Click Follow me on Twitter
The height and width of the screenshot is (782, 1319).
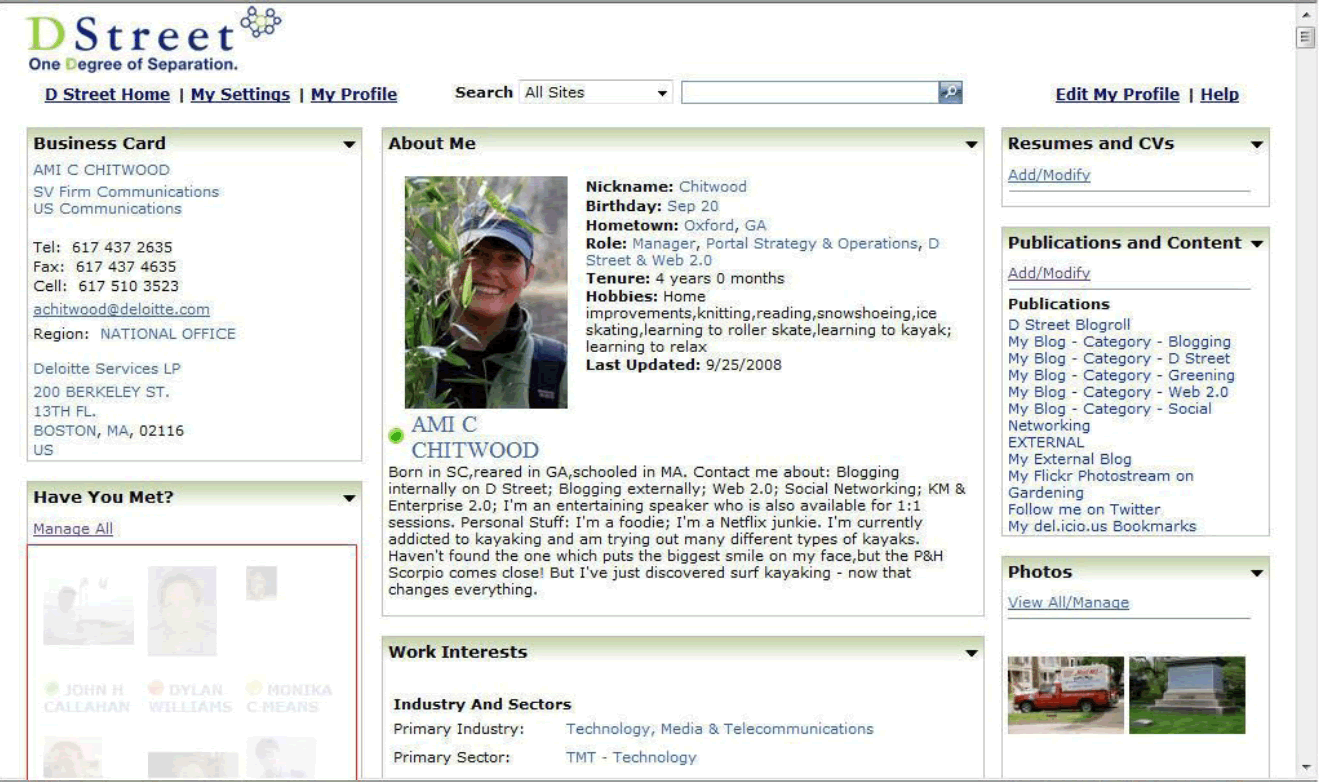(1084, 509)
